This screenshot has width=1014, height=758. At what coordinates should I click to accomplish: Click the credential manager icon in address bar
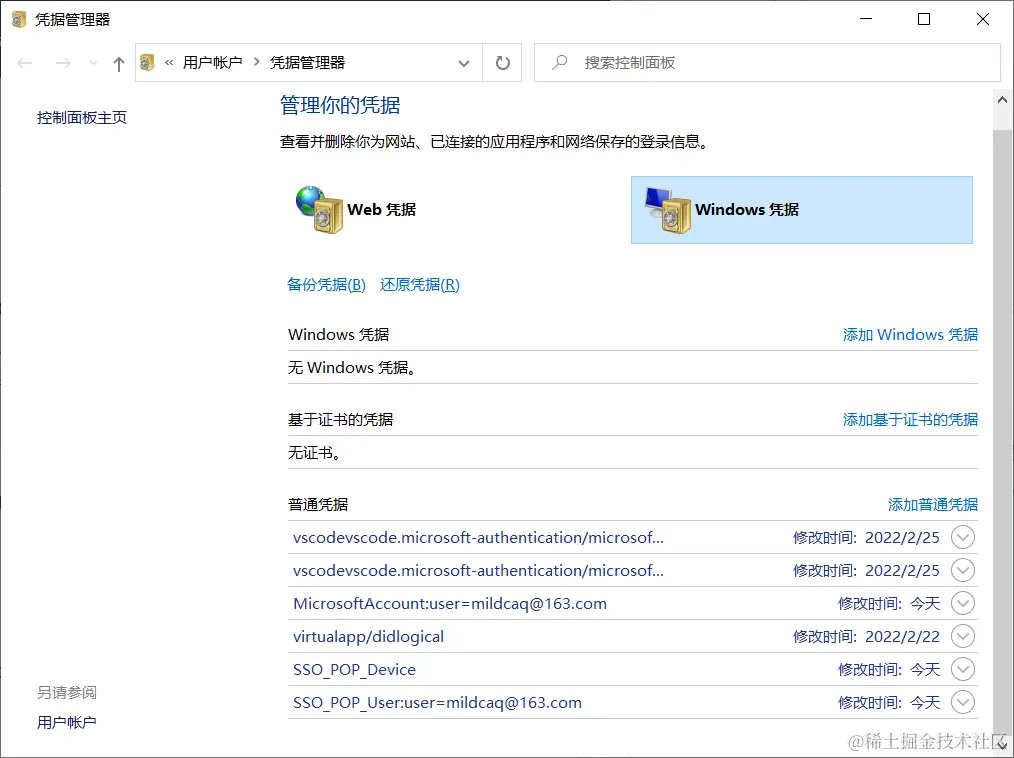pyautogui.click(x=147, y=62)
